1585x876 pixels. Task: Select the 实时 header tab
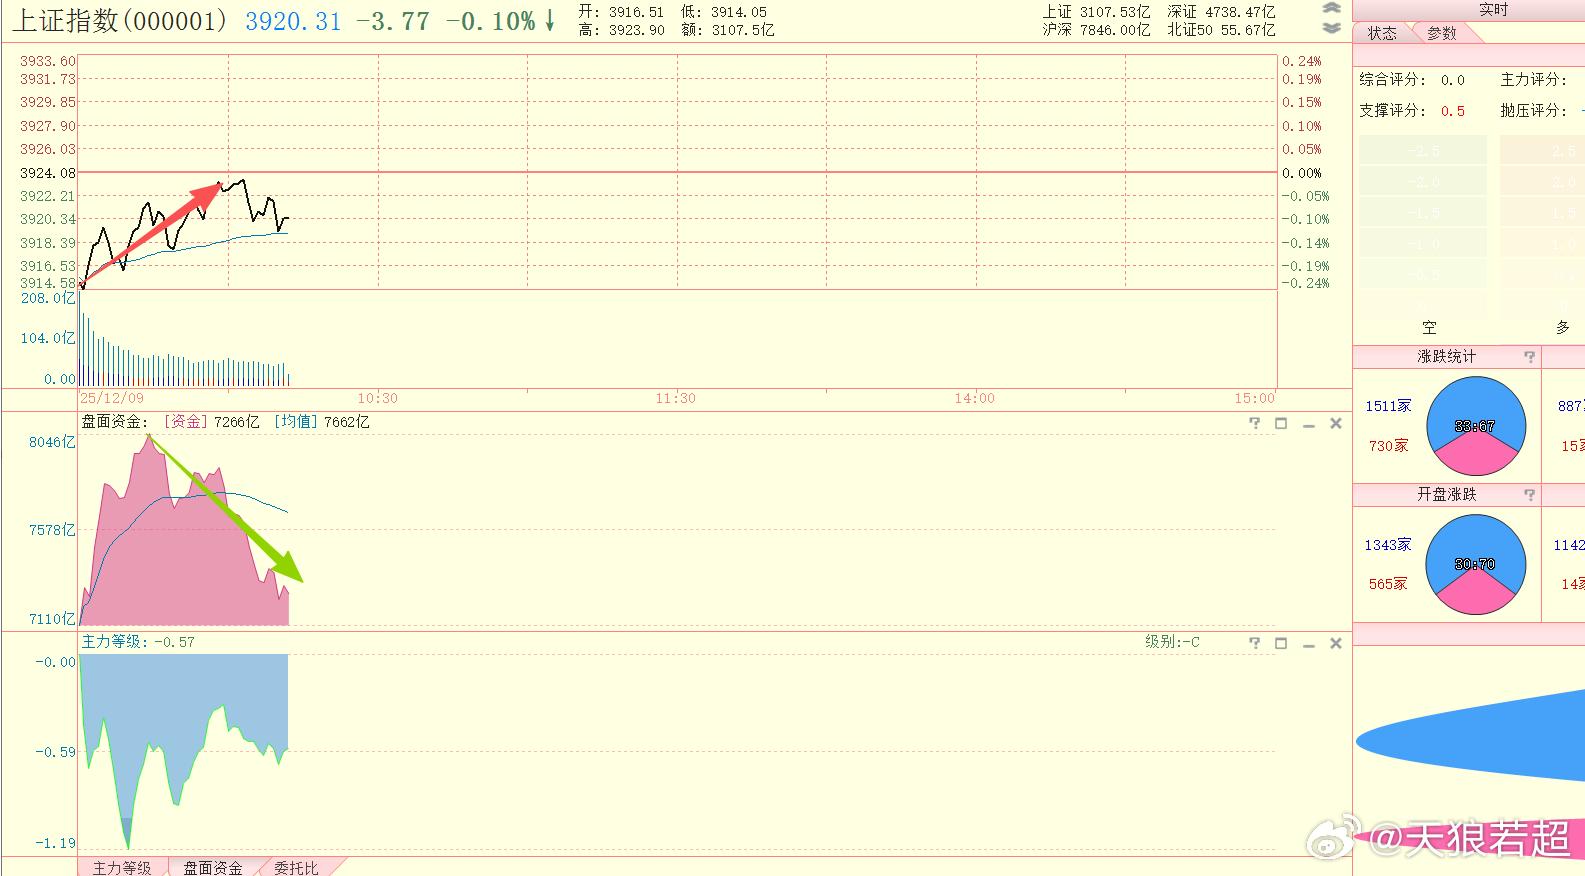(x=1493, y=10)
